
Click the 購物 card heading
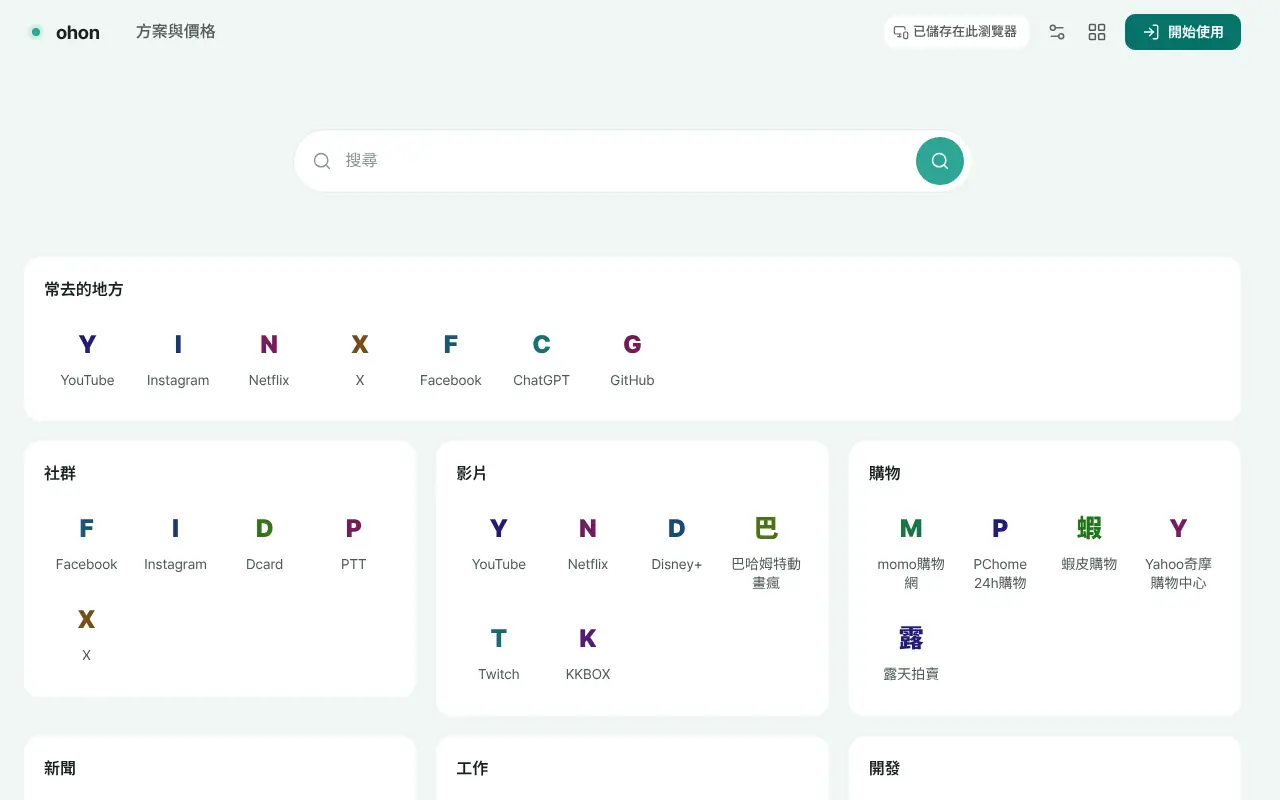point(885,473)
